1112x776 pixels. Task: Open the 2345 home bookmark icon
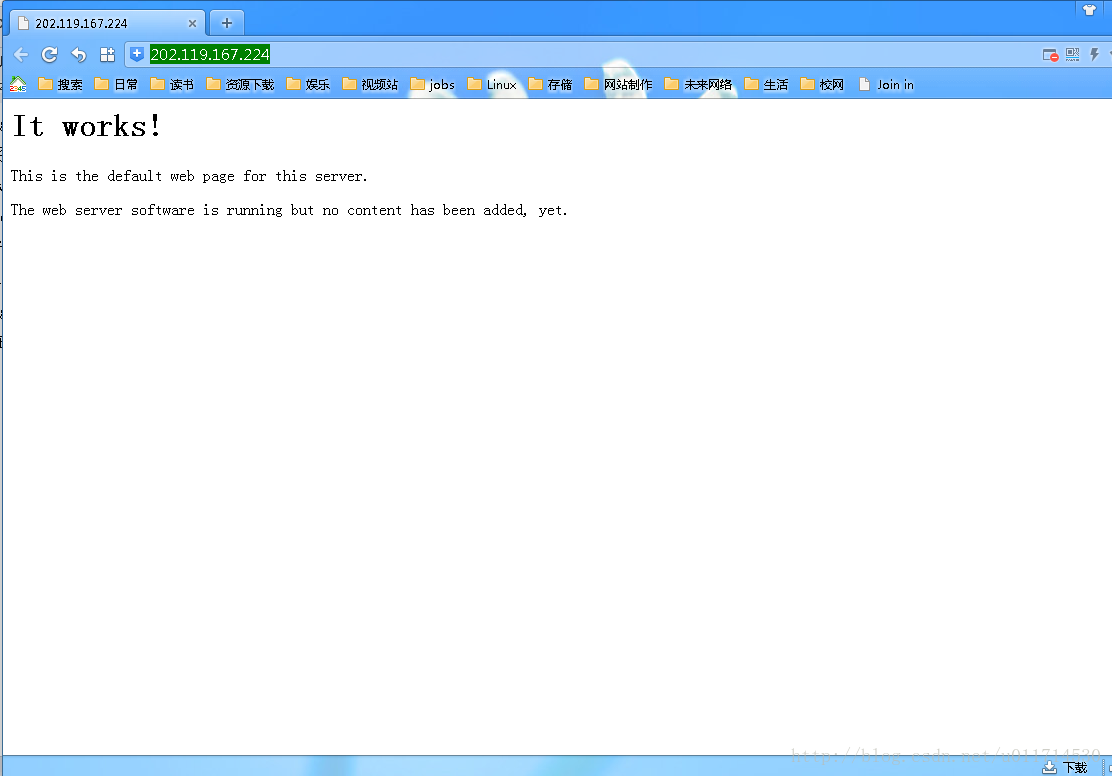pos(18,84)
